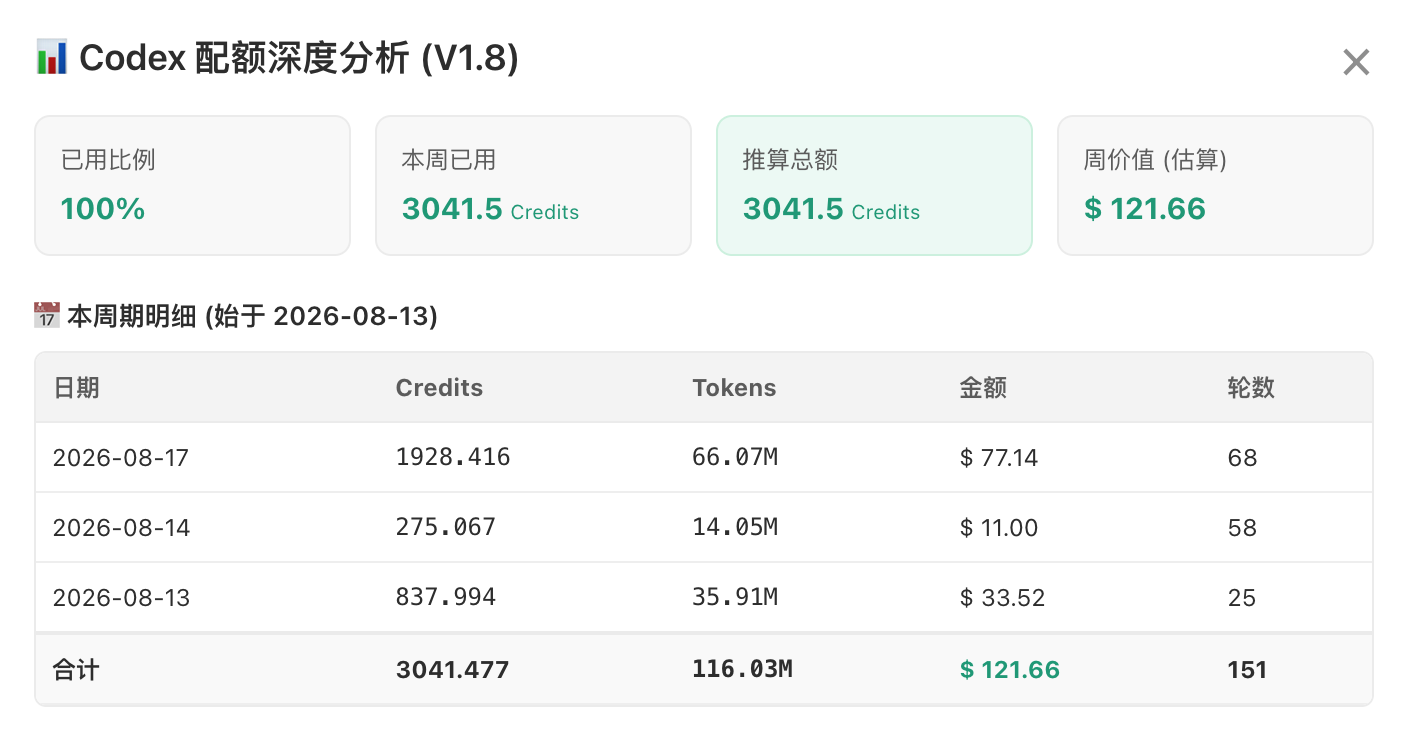This screenshot has width=1412, height=736.
Task: Click the green $ 121.66 table total
Action: pos(1010,669)
